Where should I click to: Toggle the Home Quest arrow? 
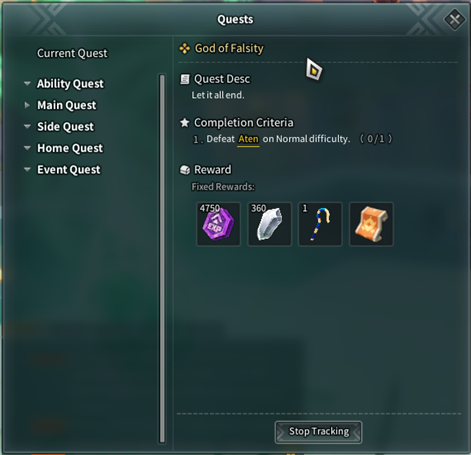(27, 148)
